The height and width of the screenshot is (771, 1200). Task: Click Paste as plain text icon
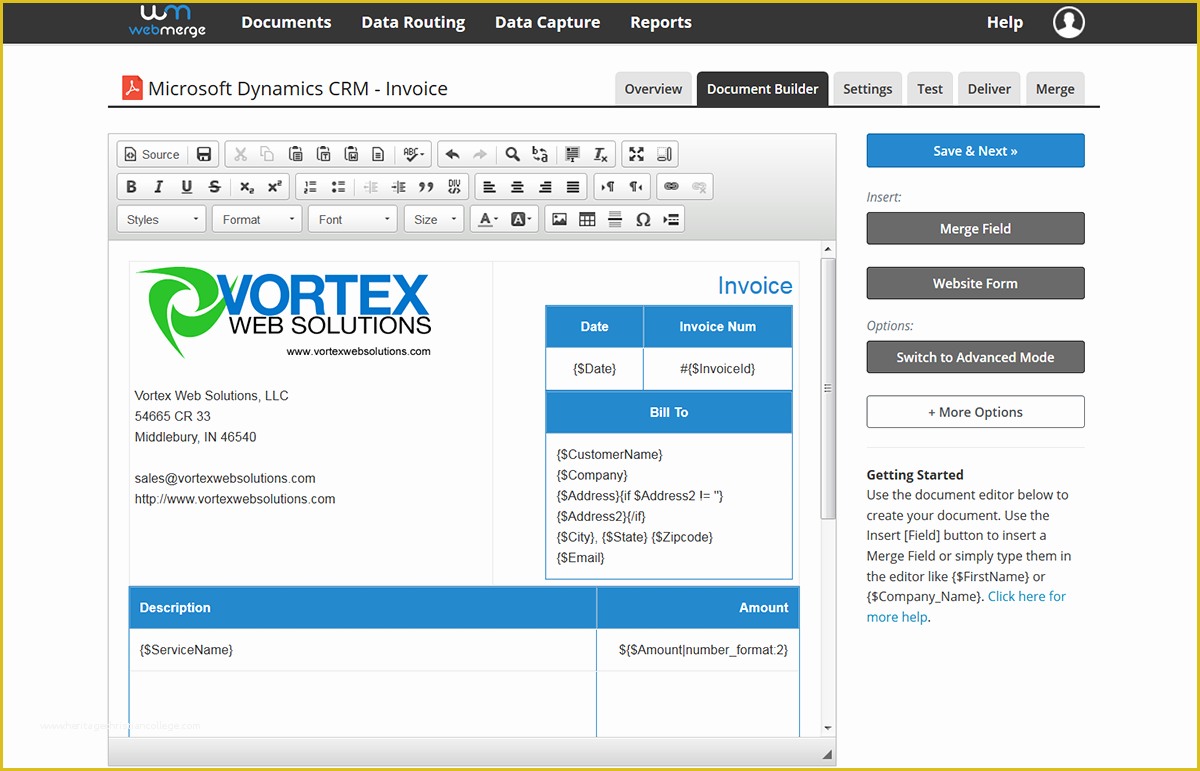point(323,154)
